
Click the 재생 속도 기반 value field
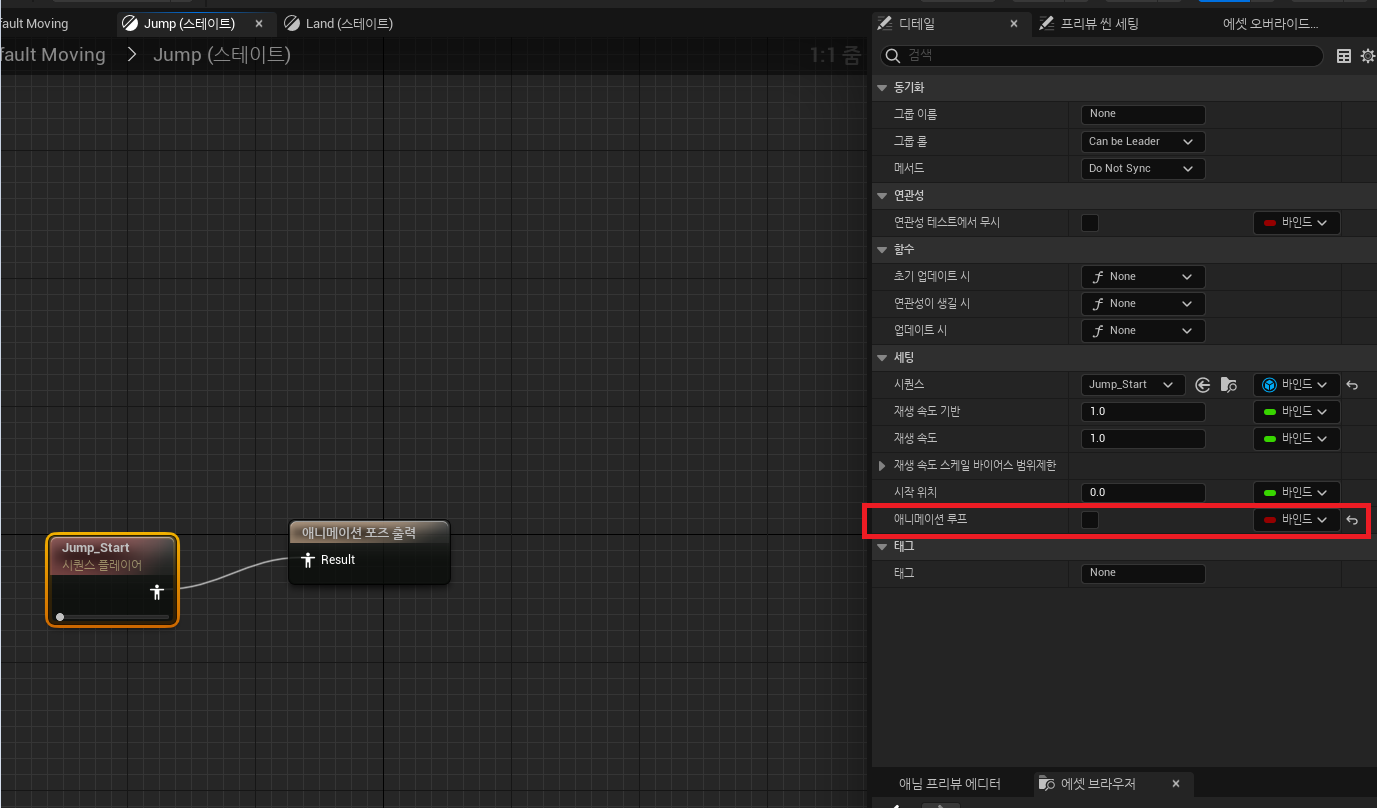pyautogui.click(x=1143, y=412)
